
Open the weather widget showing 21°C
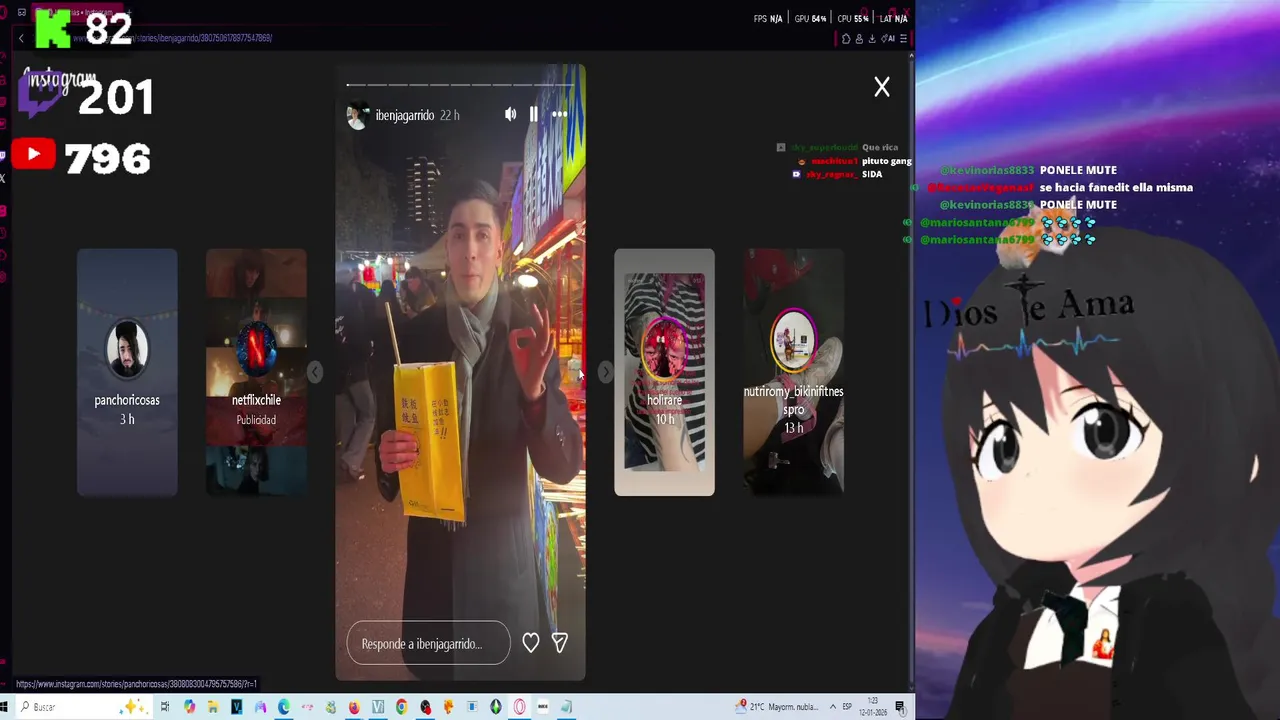[776, 707]
